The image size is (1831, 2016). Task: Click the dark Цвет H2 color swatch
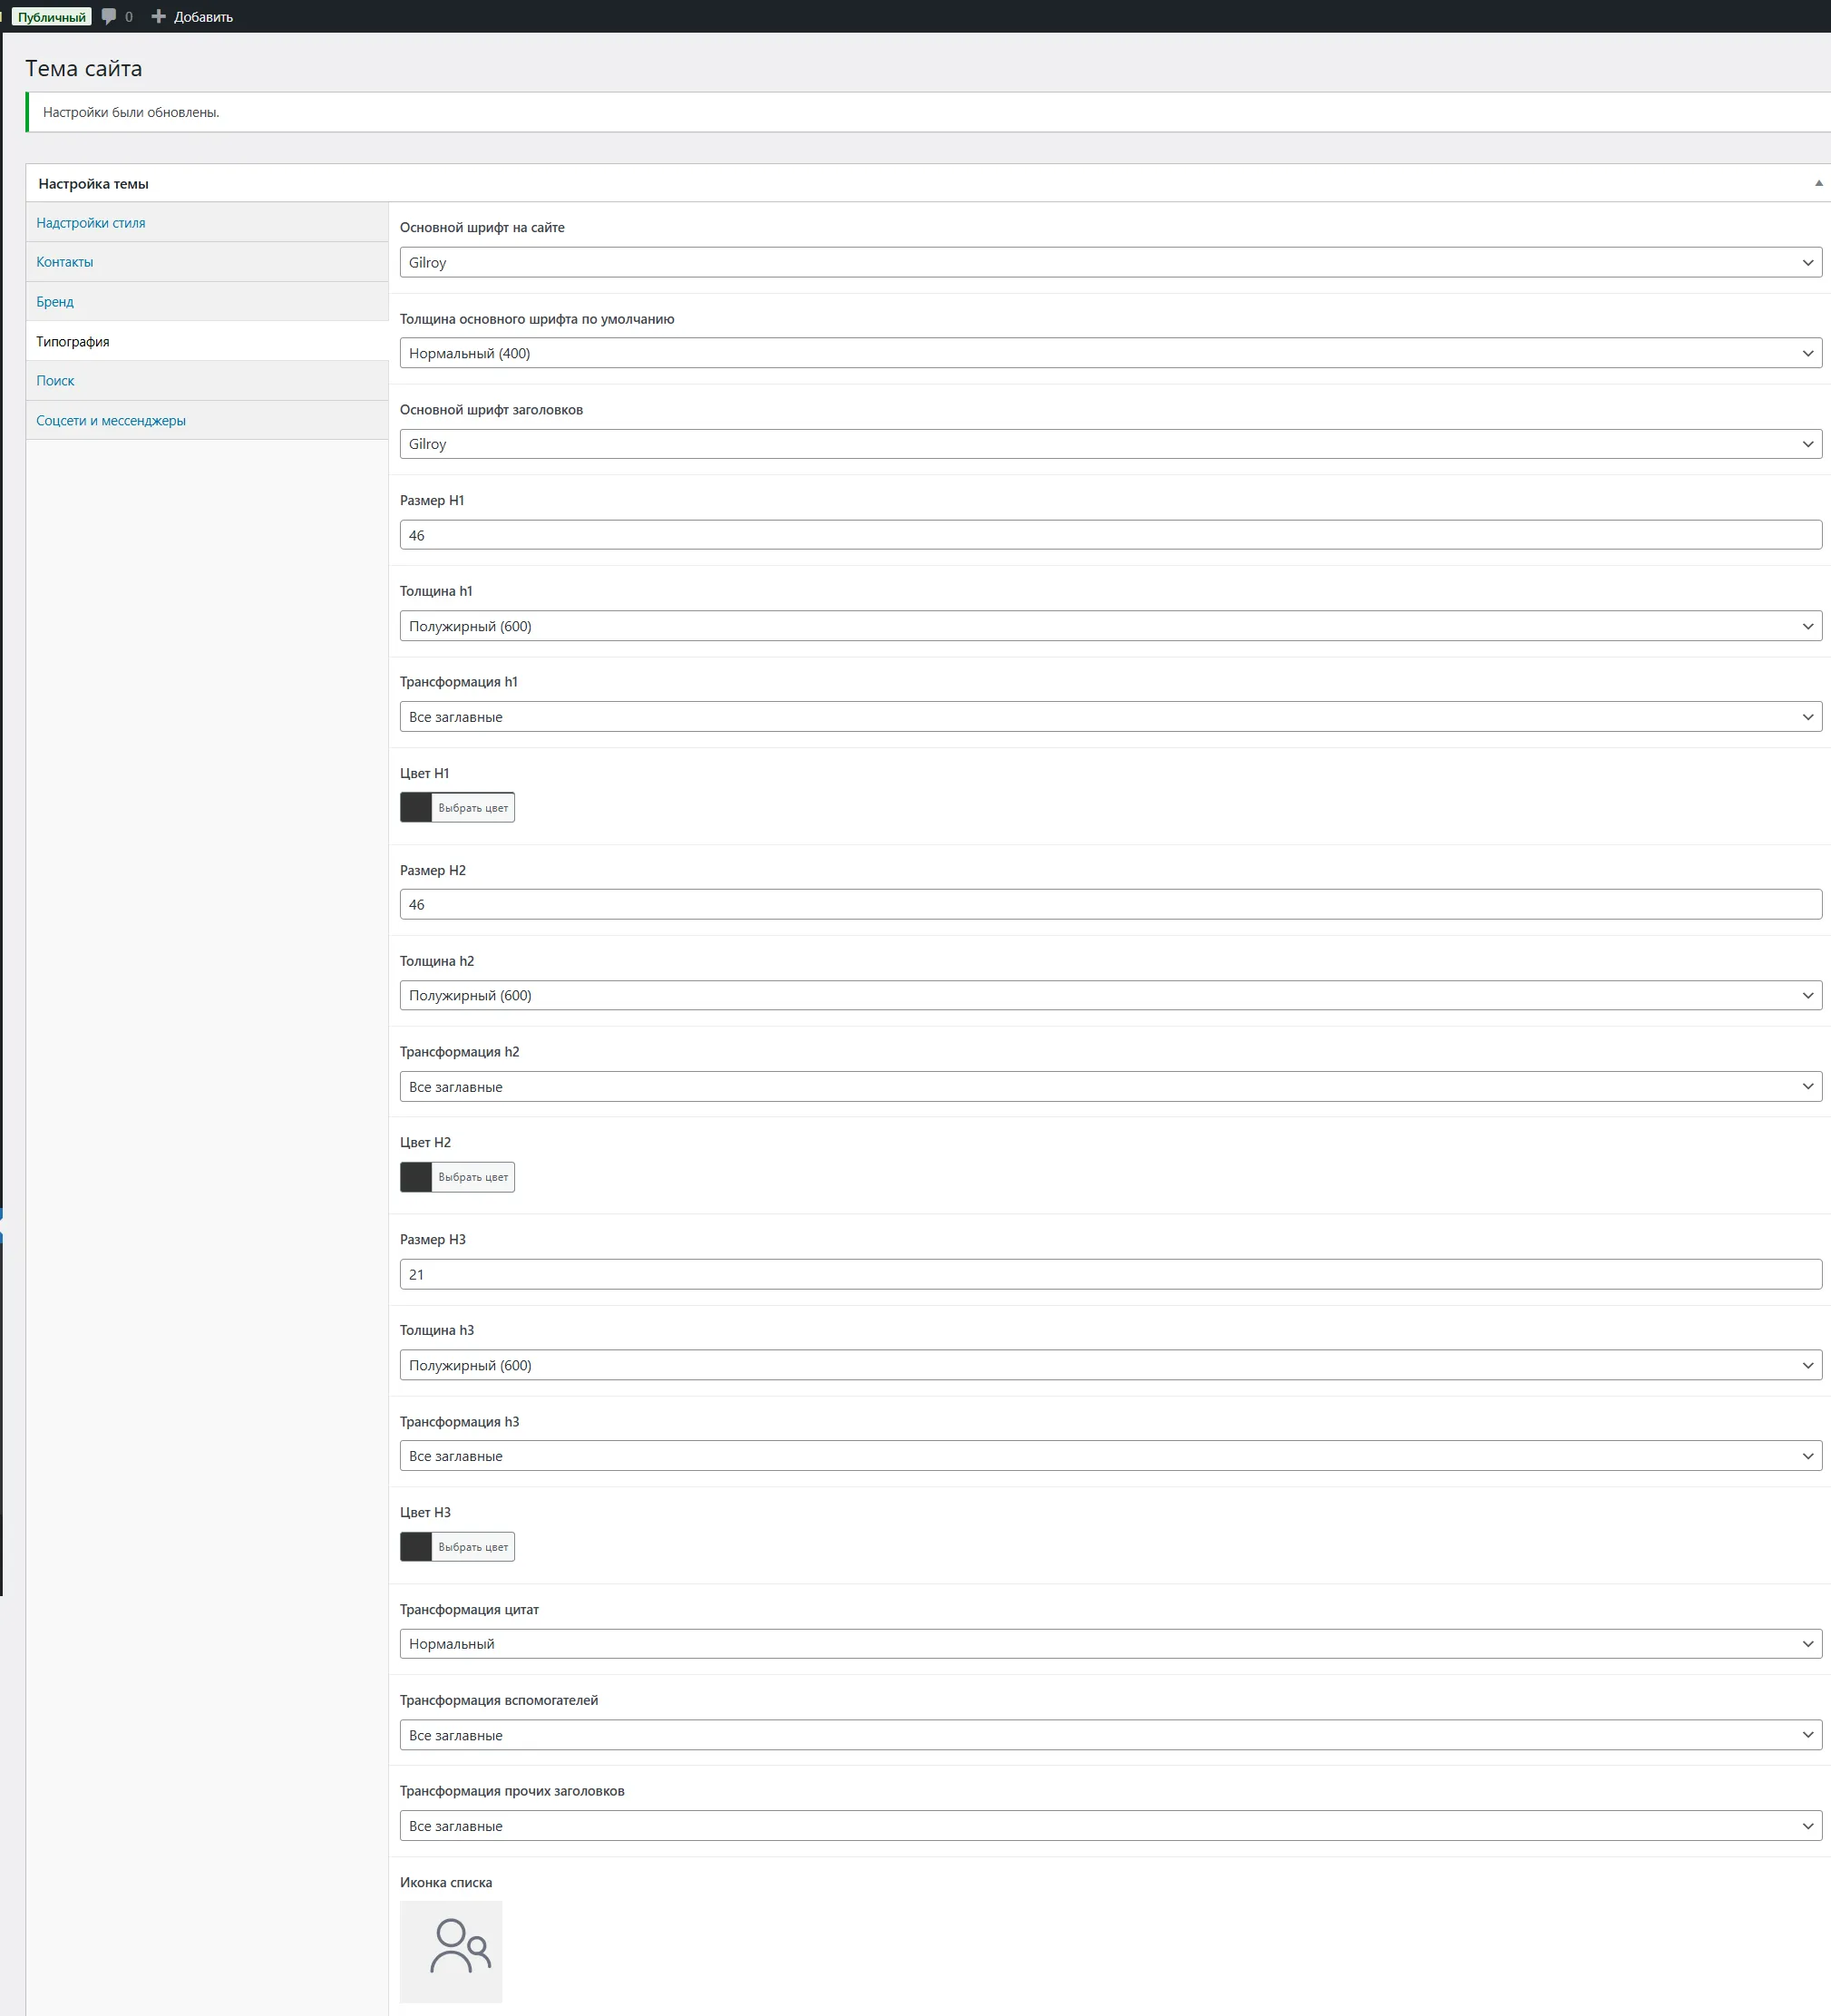click(x=416, y=1177)
